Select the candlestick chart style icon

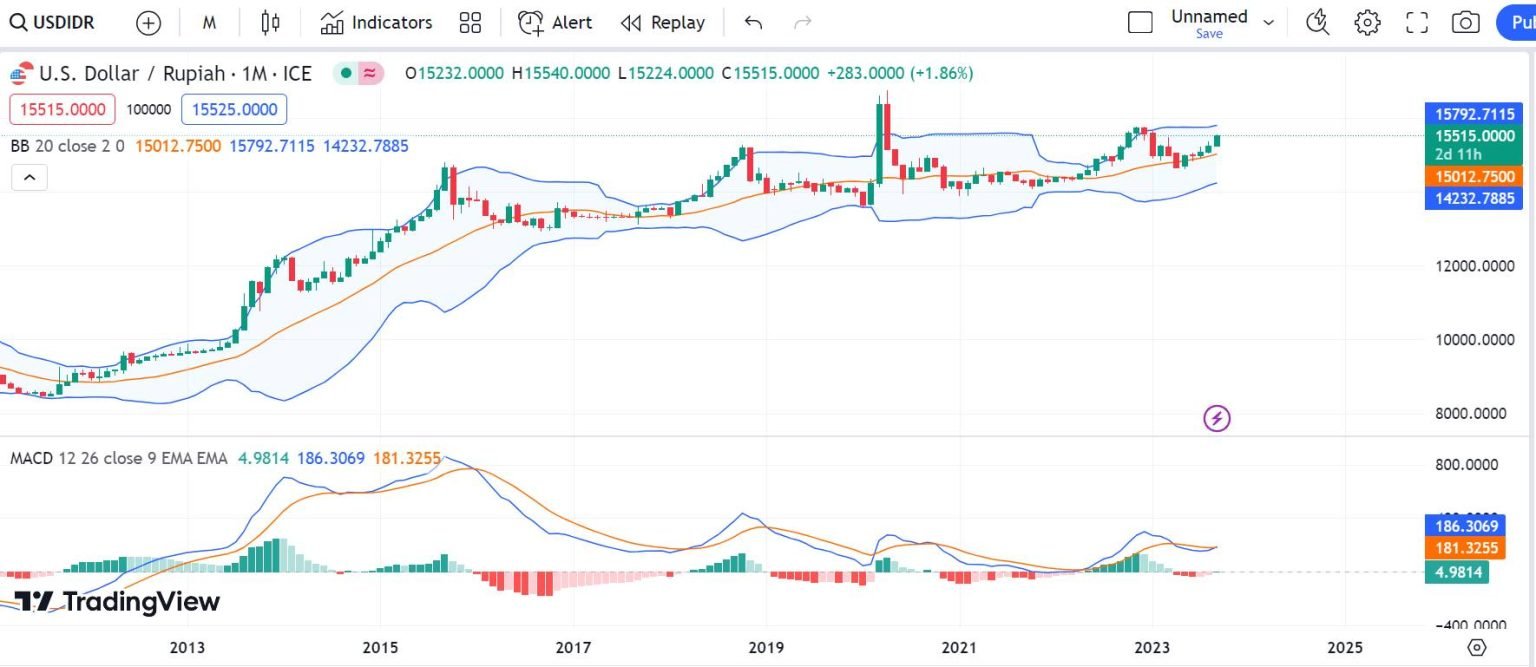[x=269, y=22]
